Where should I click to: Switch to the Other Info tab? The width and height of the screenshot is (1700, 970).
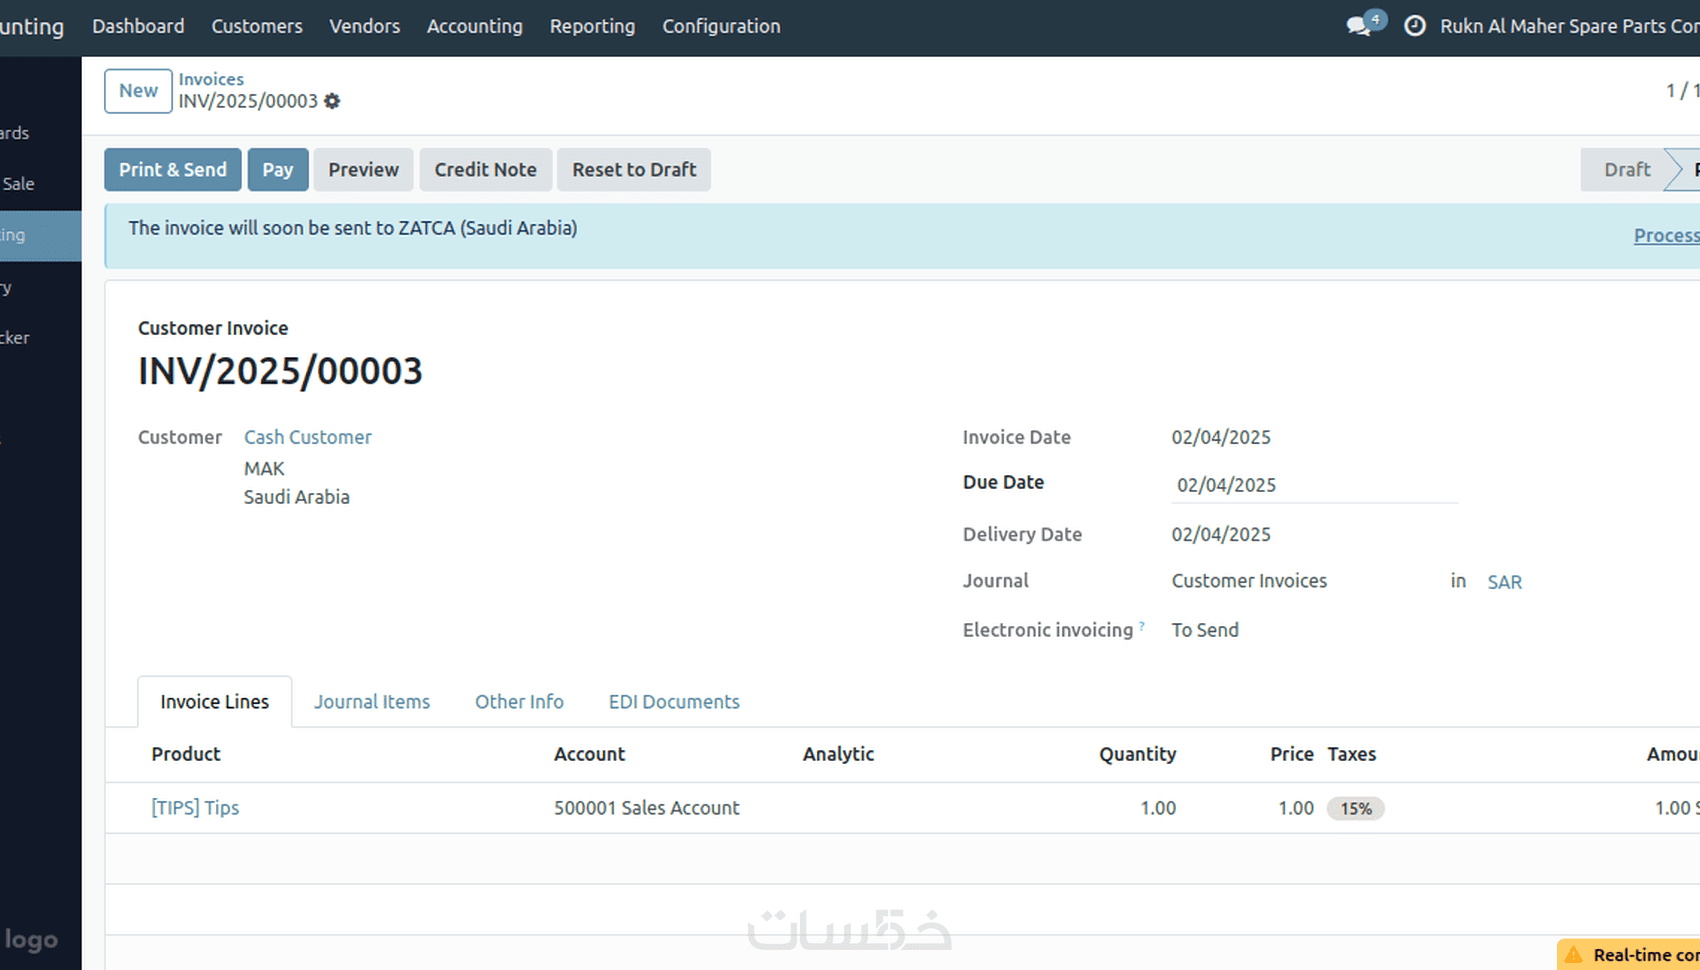(x=520, y=702)
